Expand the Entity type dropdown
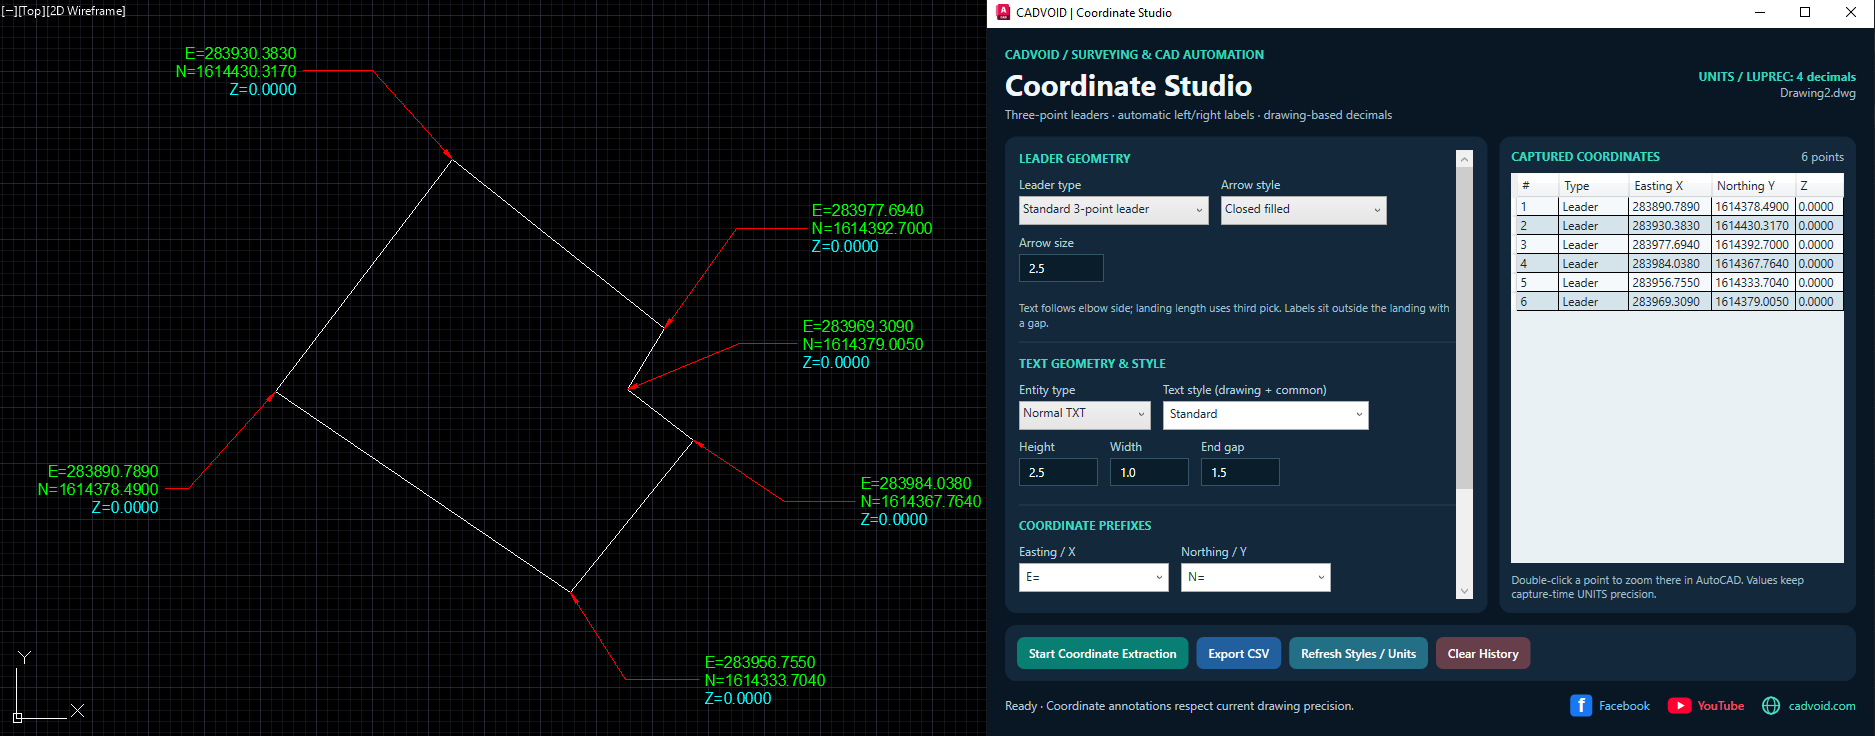The width and height of the screenshot is (1875, 736). tap(1085, 414)
